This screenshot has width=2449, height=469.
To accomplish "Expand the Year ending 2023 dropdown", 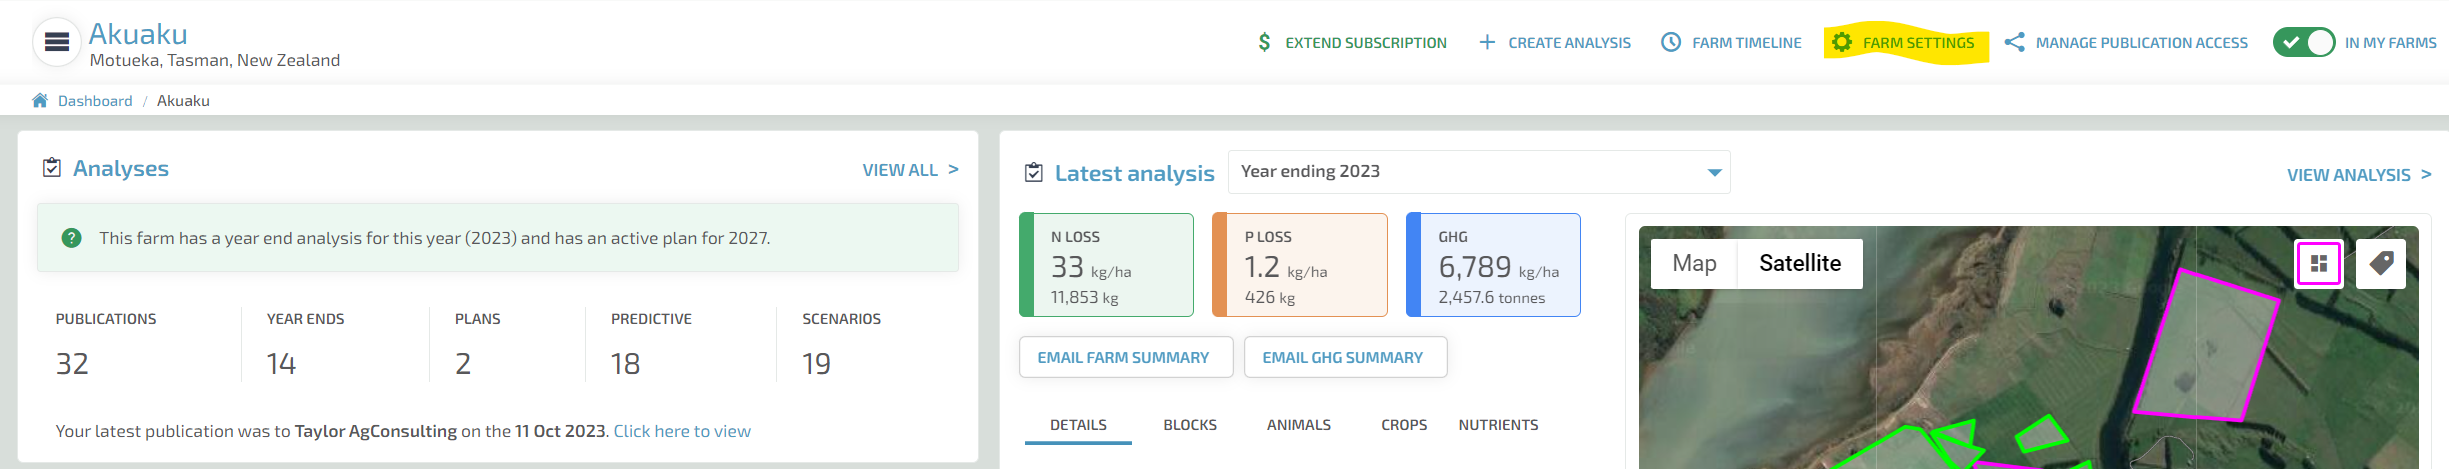I will click(x=1479, y=172).
